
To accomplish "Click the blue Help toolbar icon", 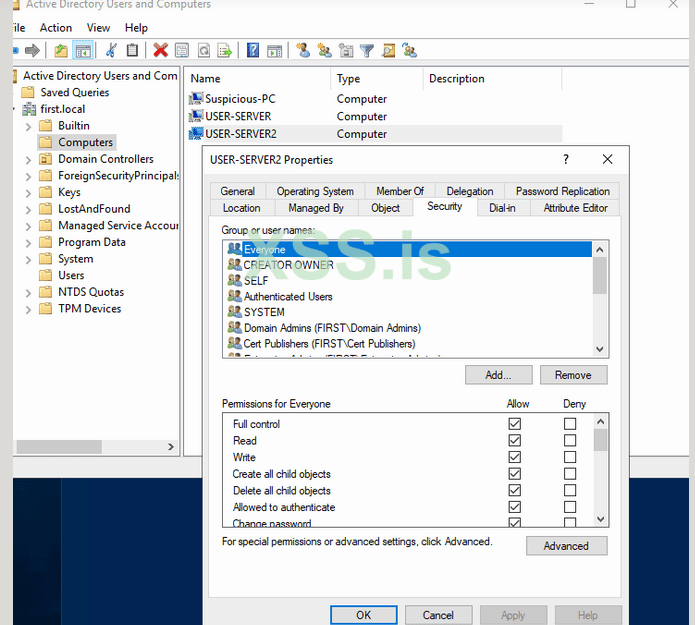I will (x=253, y=50).
